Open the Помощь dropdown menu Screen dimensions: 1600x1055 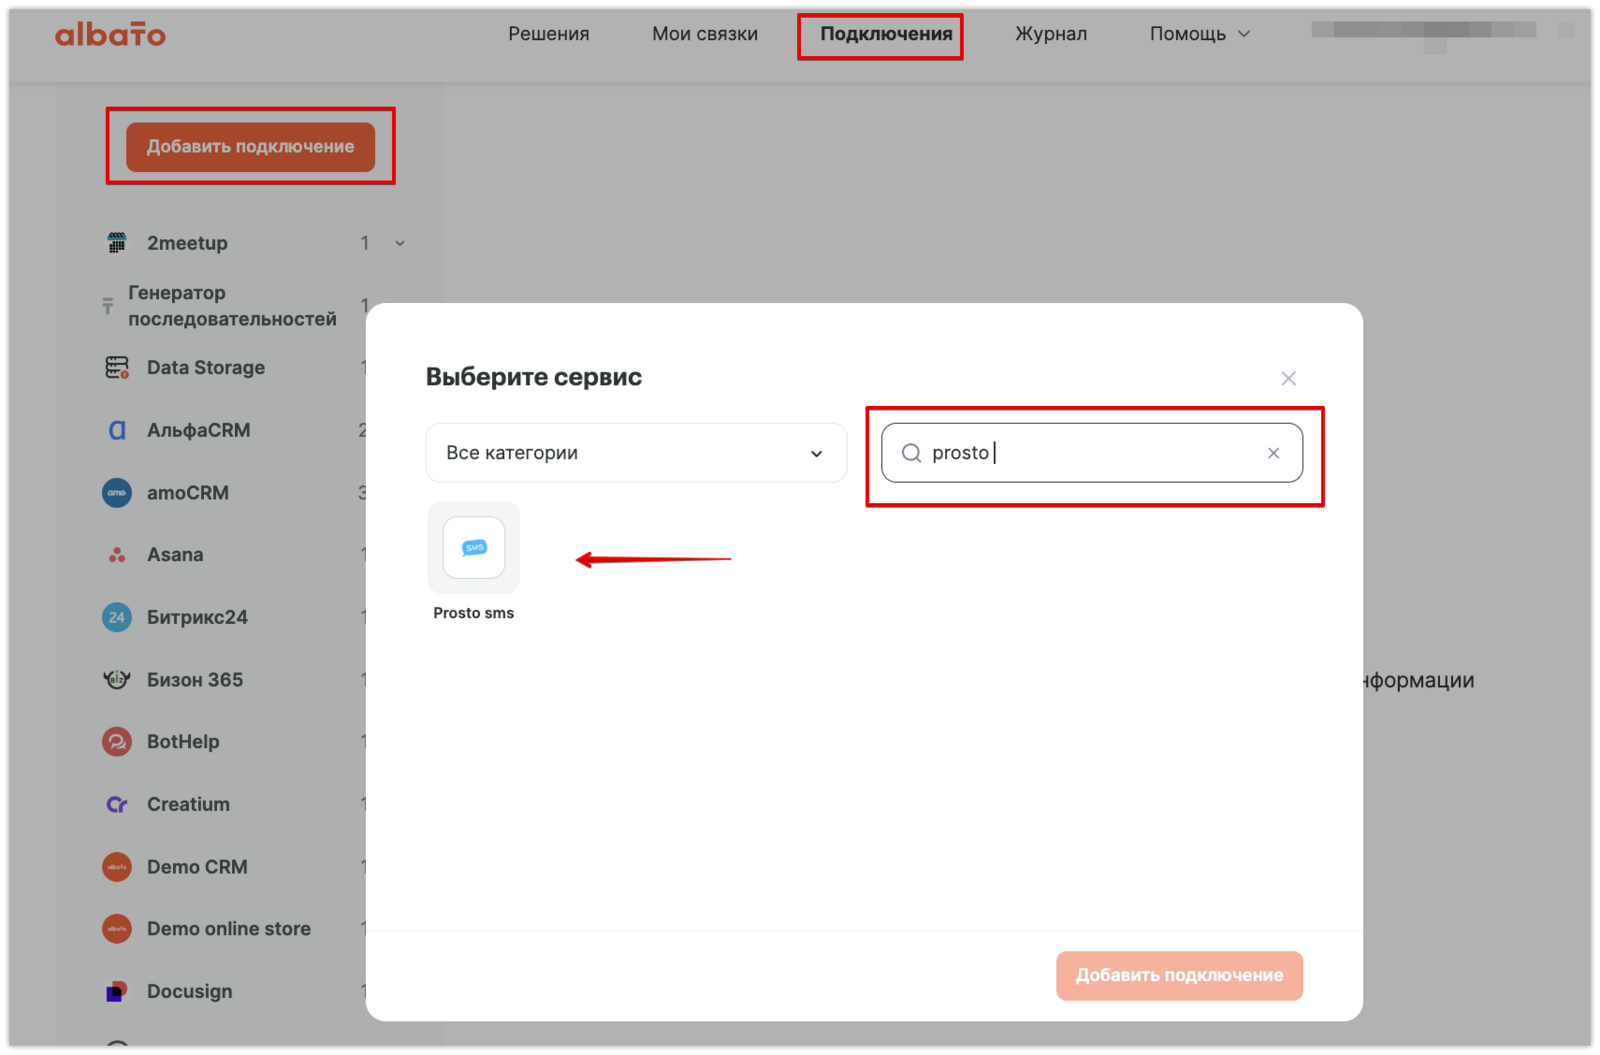pyautogui.click(x=1199, y=34)
